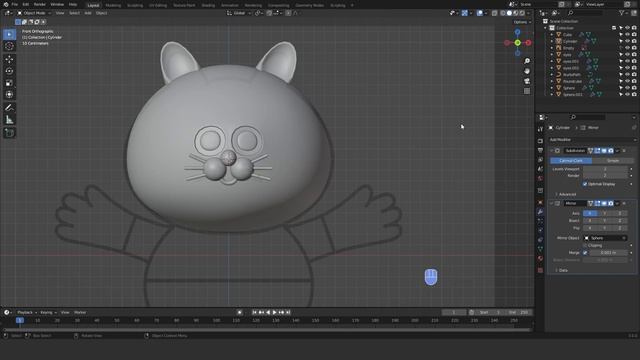Remove the Mirror modifier with X

(624, 203)
